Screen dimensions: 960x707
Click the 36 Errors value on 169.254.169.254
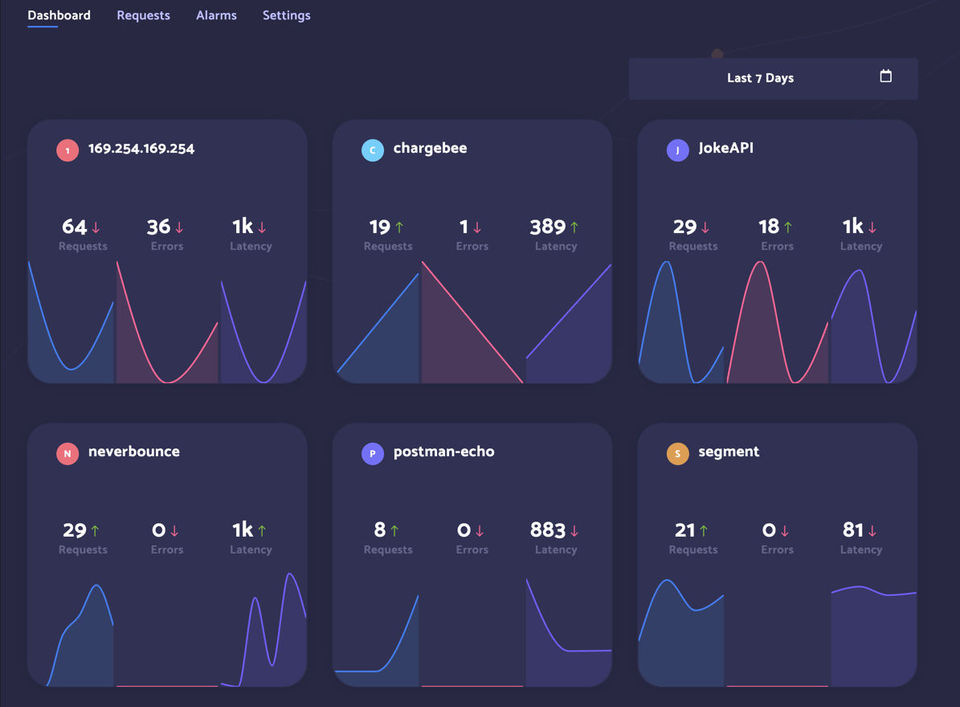click(159, 226)
